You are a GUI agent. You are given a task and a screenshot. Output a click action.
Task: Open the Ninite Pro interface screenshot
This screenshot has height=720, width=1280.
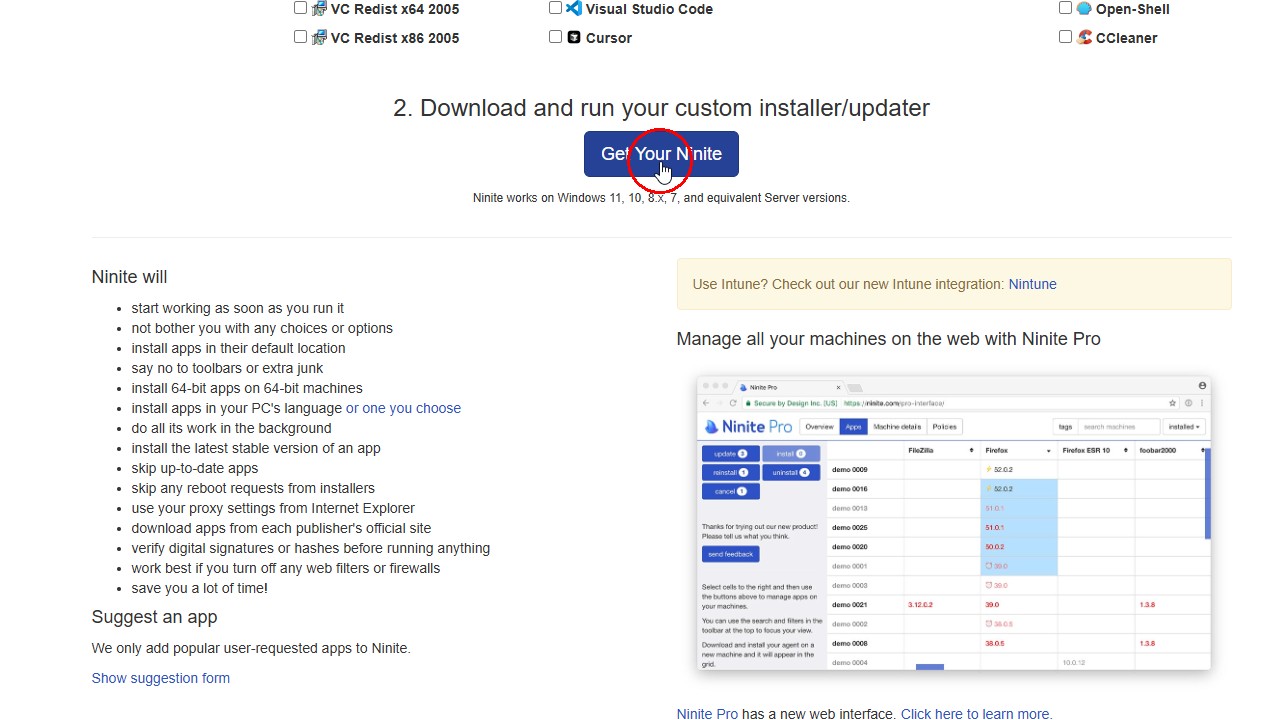pos(954,523)
